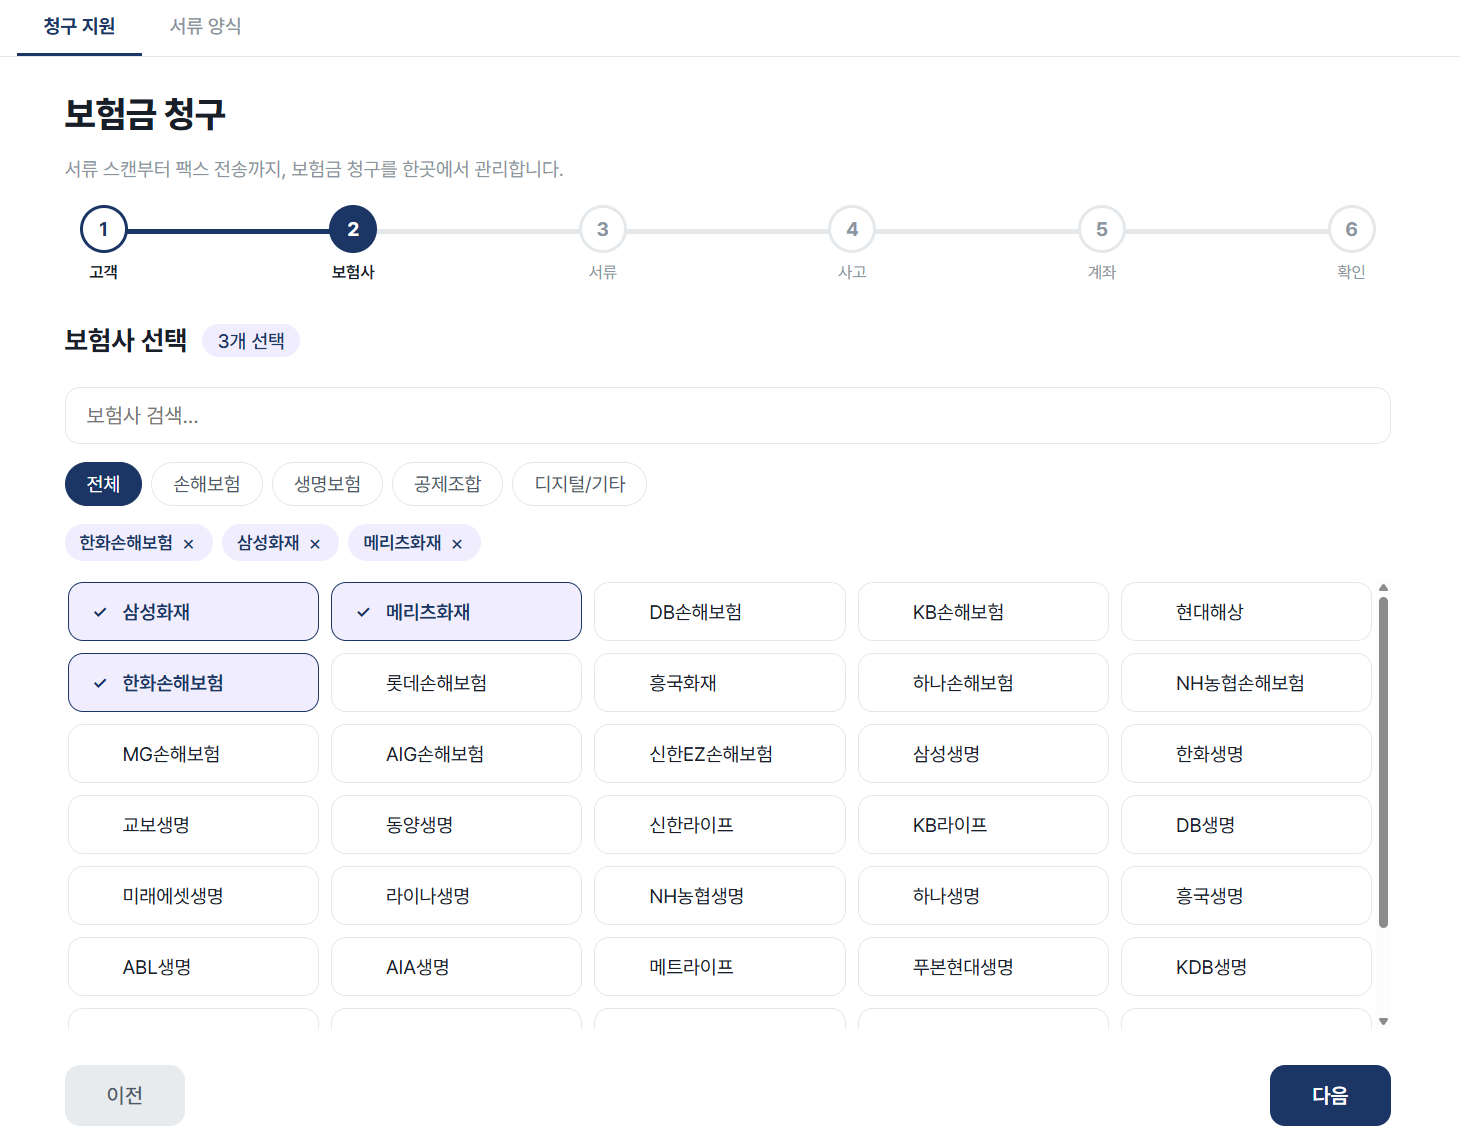The width and height of the screenshot is (1460, 1146).
Task: Select the 현대해상 insurer card
Action: (x=1246, y=612)
